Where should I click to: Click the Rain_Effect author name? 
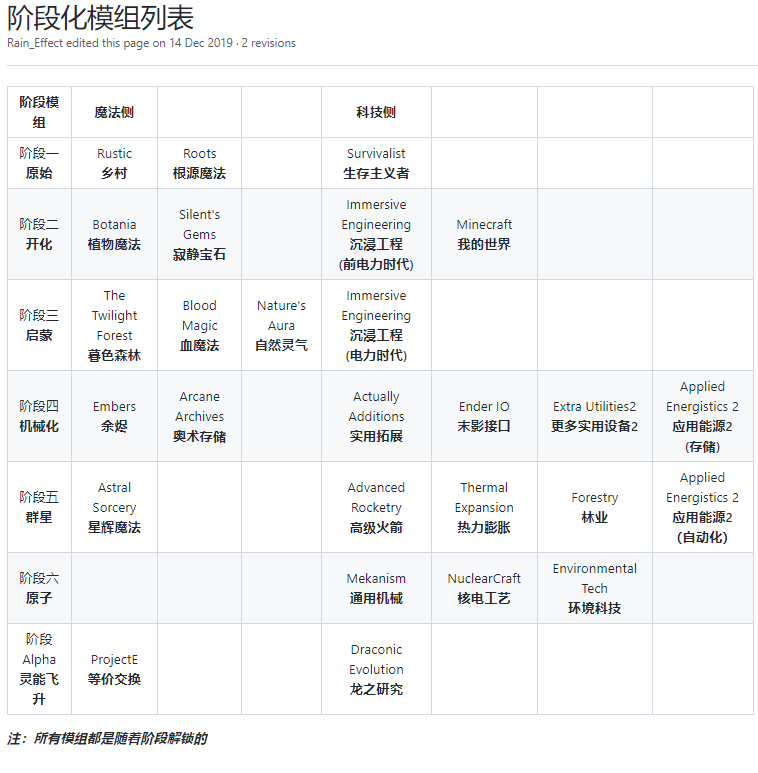(x=35, y=43)
